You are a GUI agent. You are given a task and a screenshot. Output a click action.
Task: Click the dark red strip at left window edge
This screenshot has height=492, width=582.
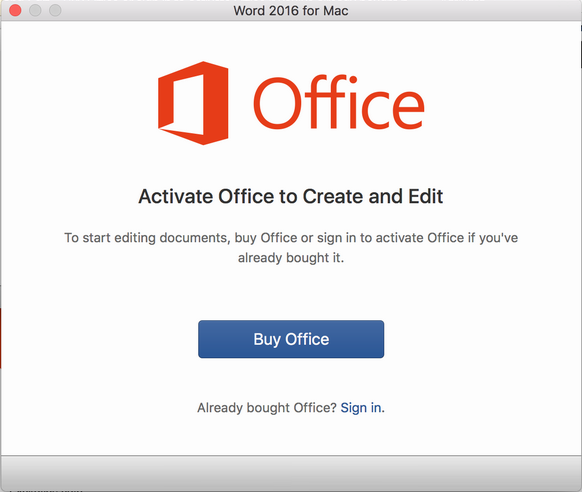pyautogui.click(x=1, y=338)
